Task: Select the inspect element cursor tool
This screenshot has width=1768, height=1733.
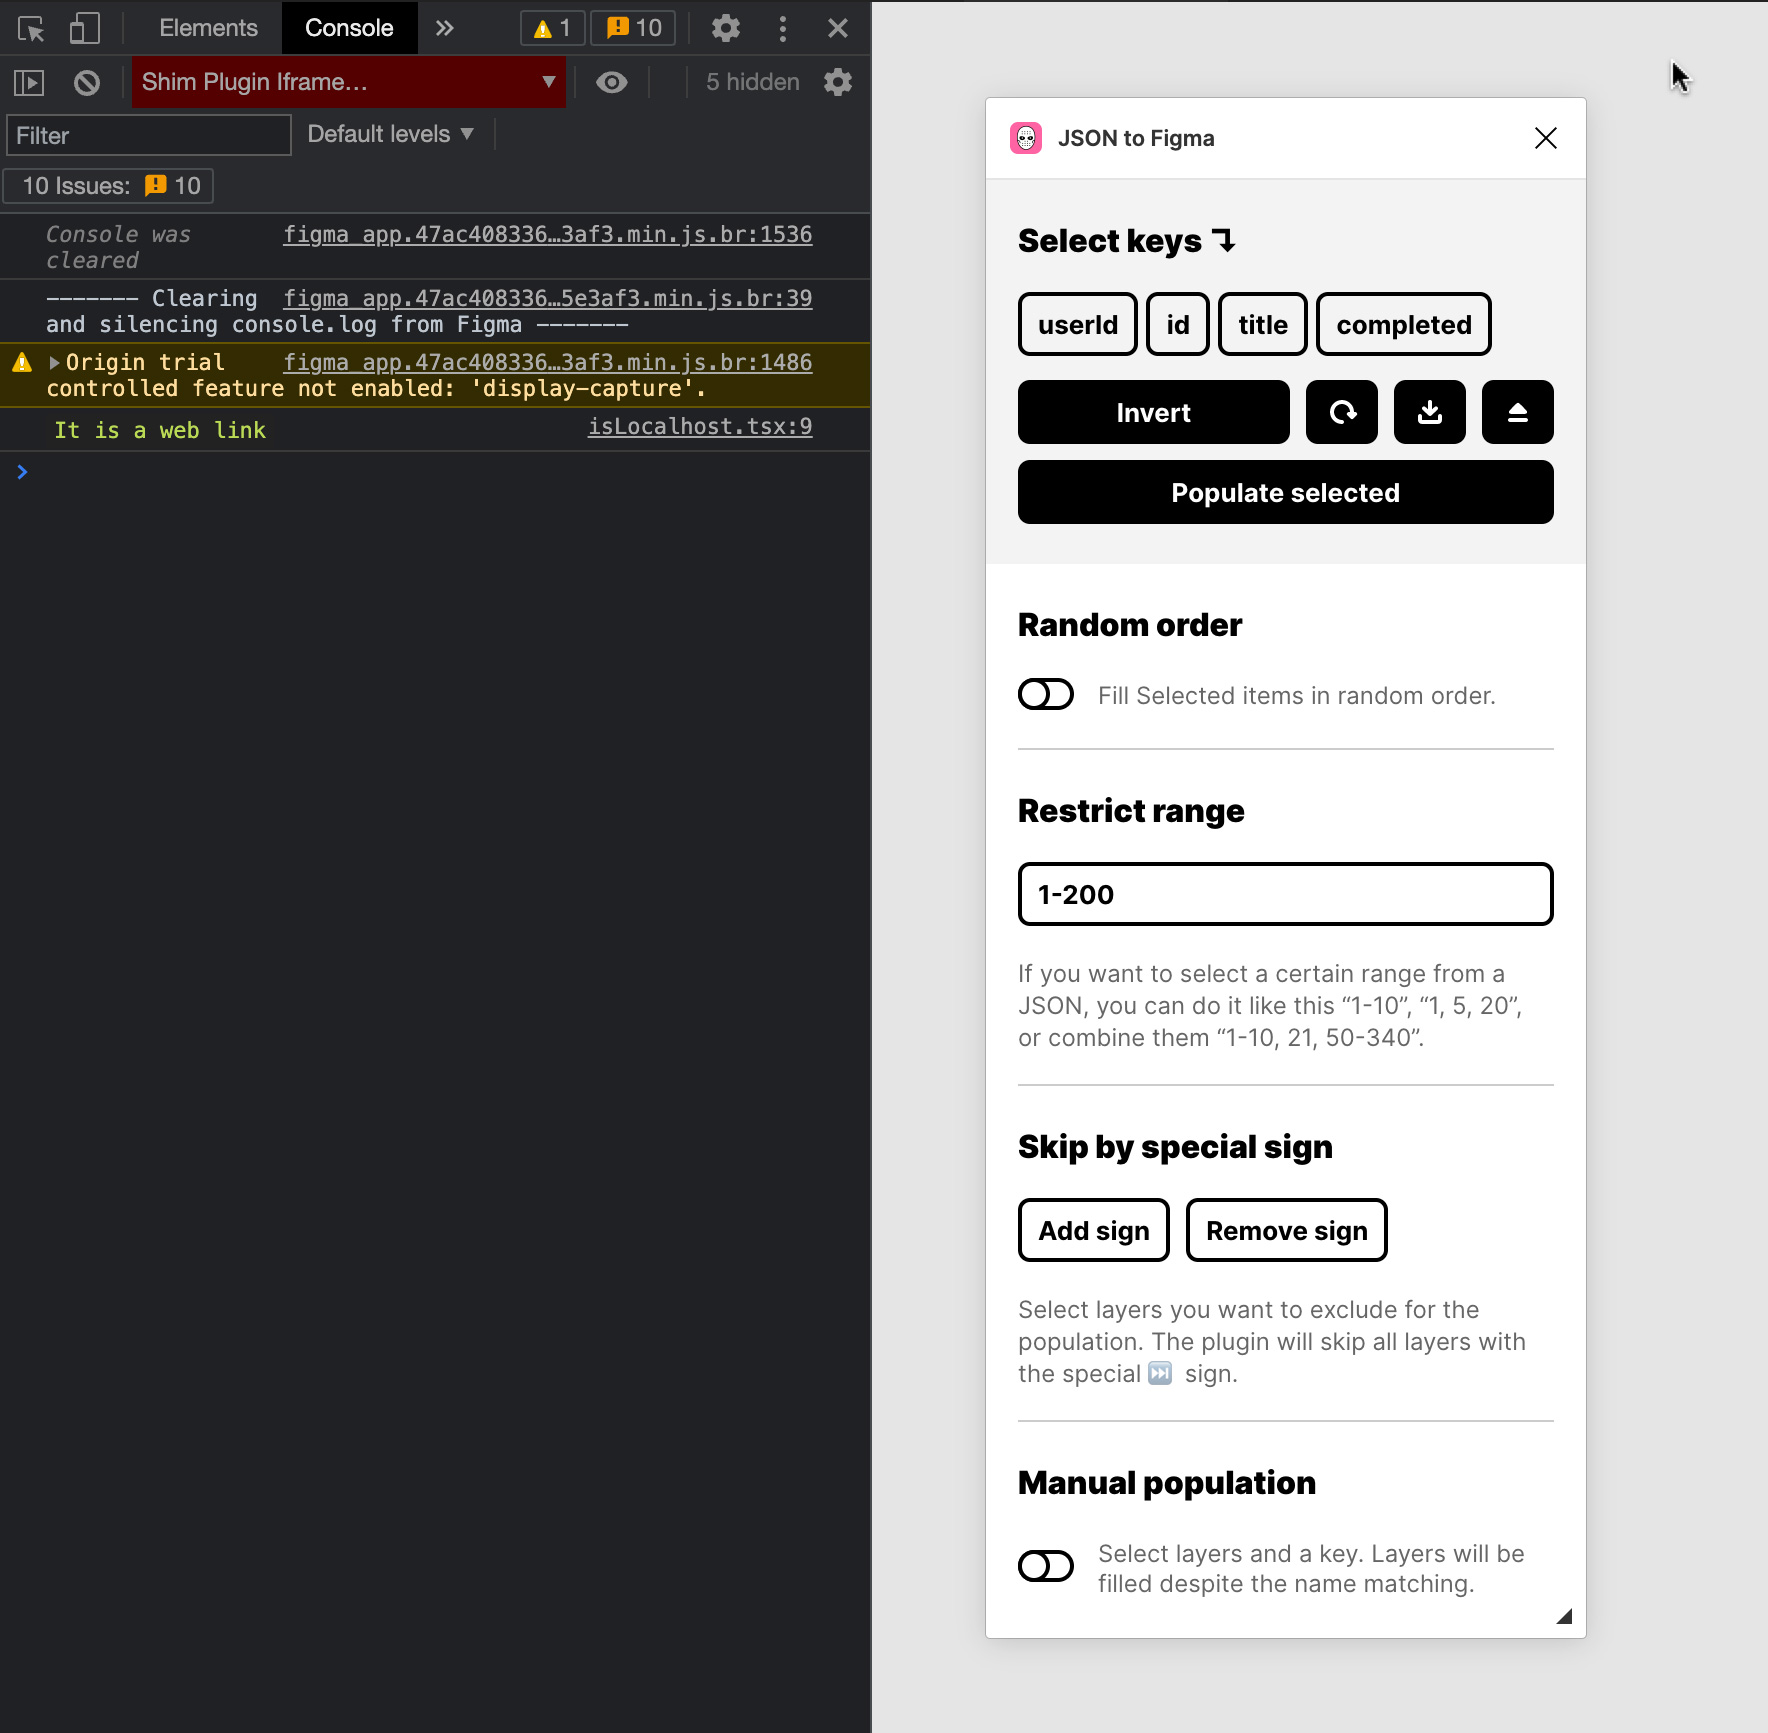Action: tap(30, 28)
